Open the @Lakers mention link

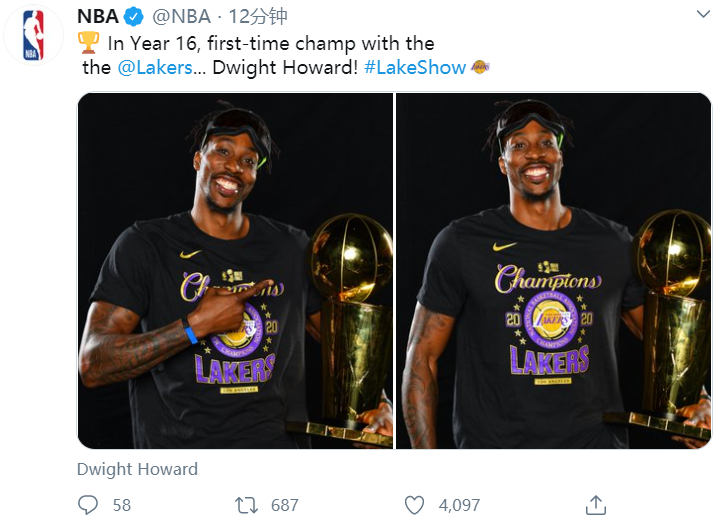click(x=153, y=68)
